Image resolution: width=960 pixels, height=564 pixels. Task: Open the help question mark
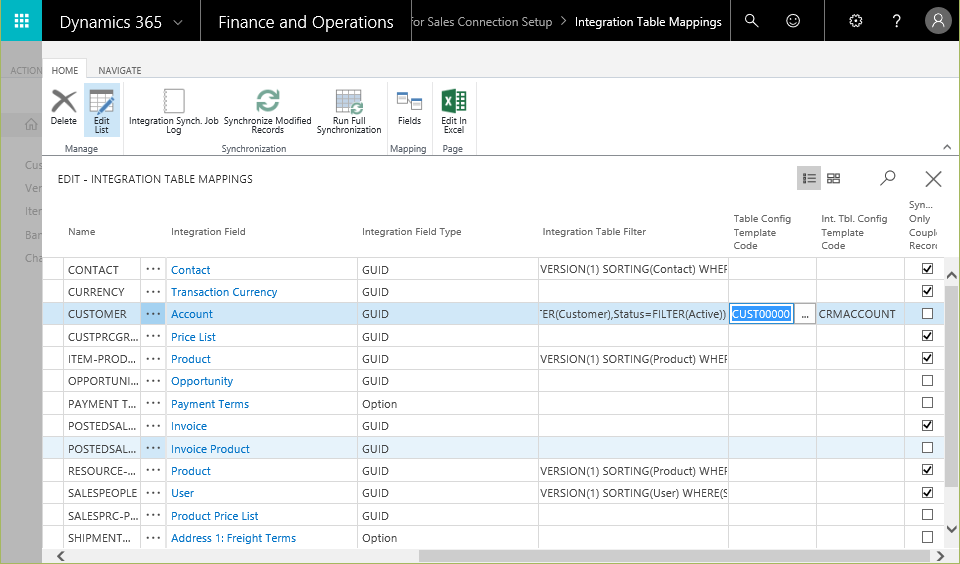896,21
